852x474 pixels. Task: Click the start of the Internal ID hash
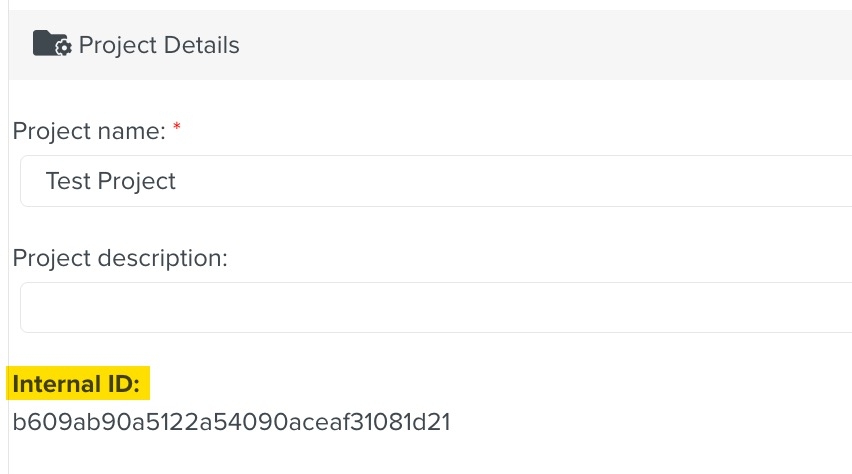click(x=15, y=422)
